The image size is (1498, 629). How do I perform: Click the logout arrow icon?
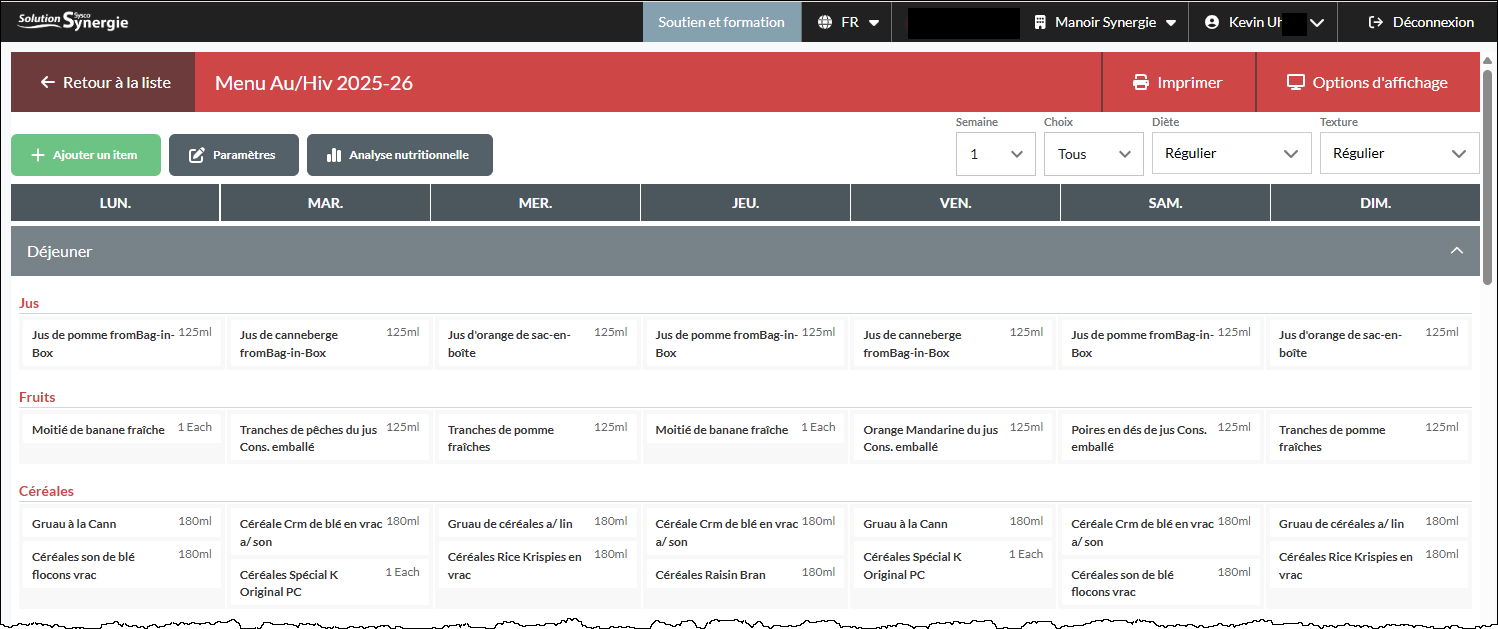1375,22
